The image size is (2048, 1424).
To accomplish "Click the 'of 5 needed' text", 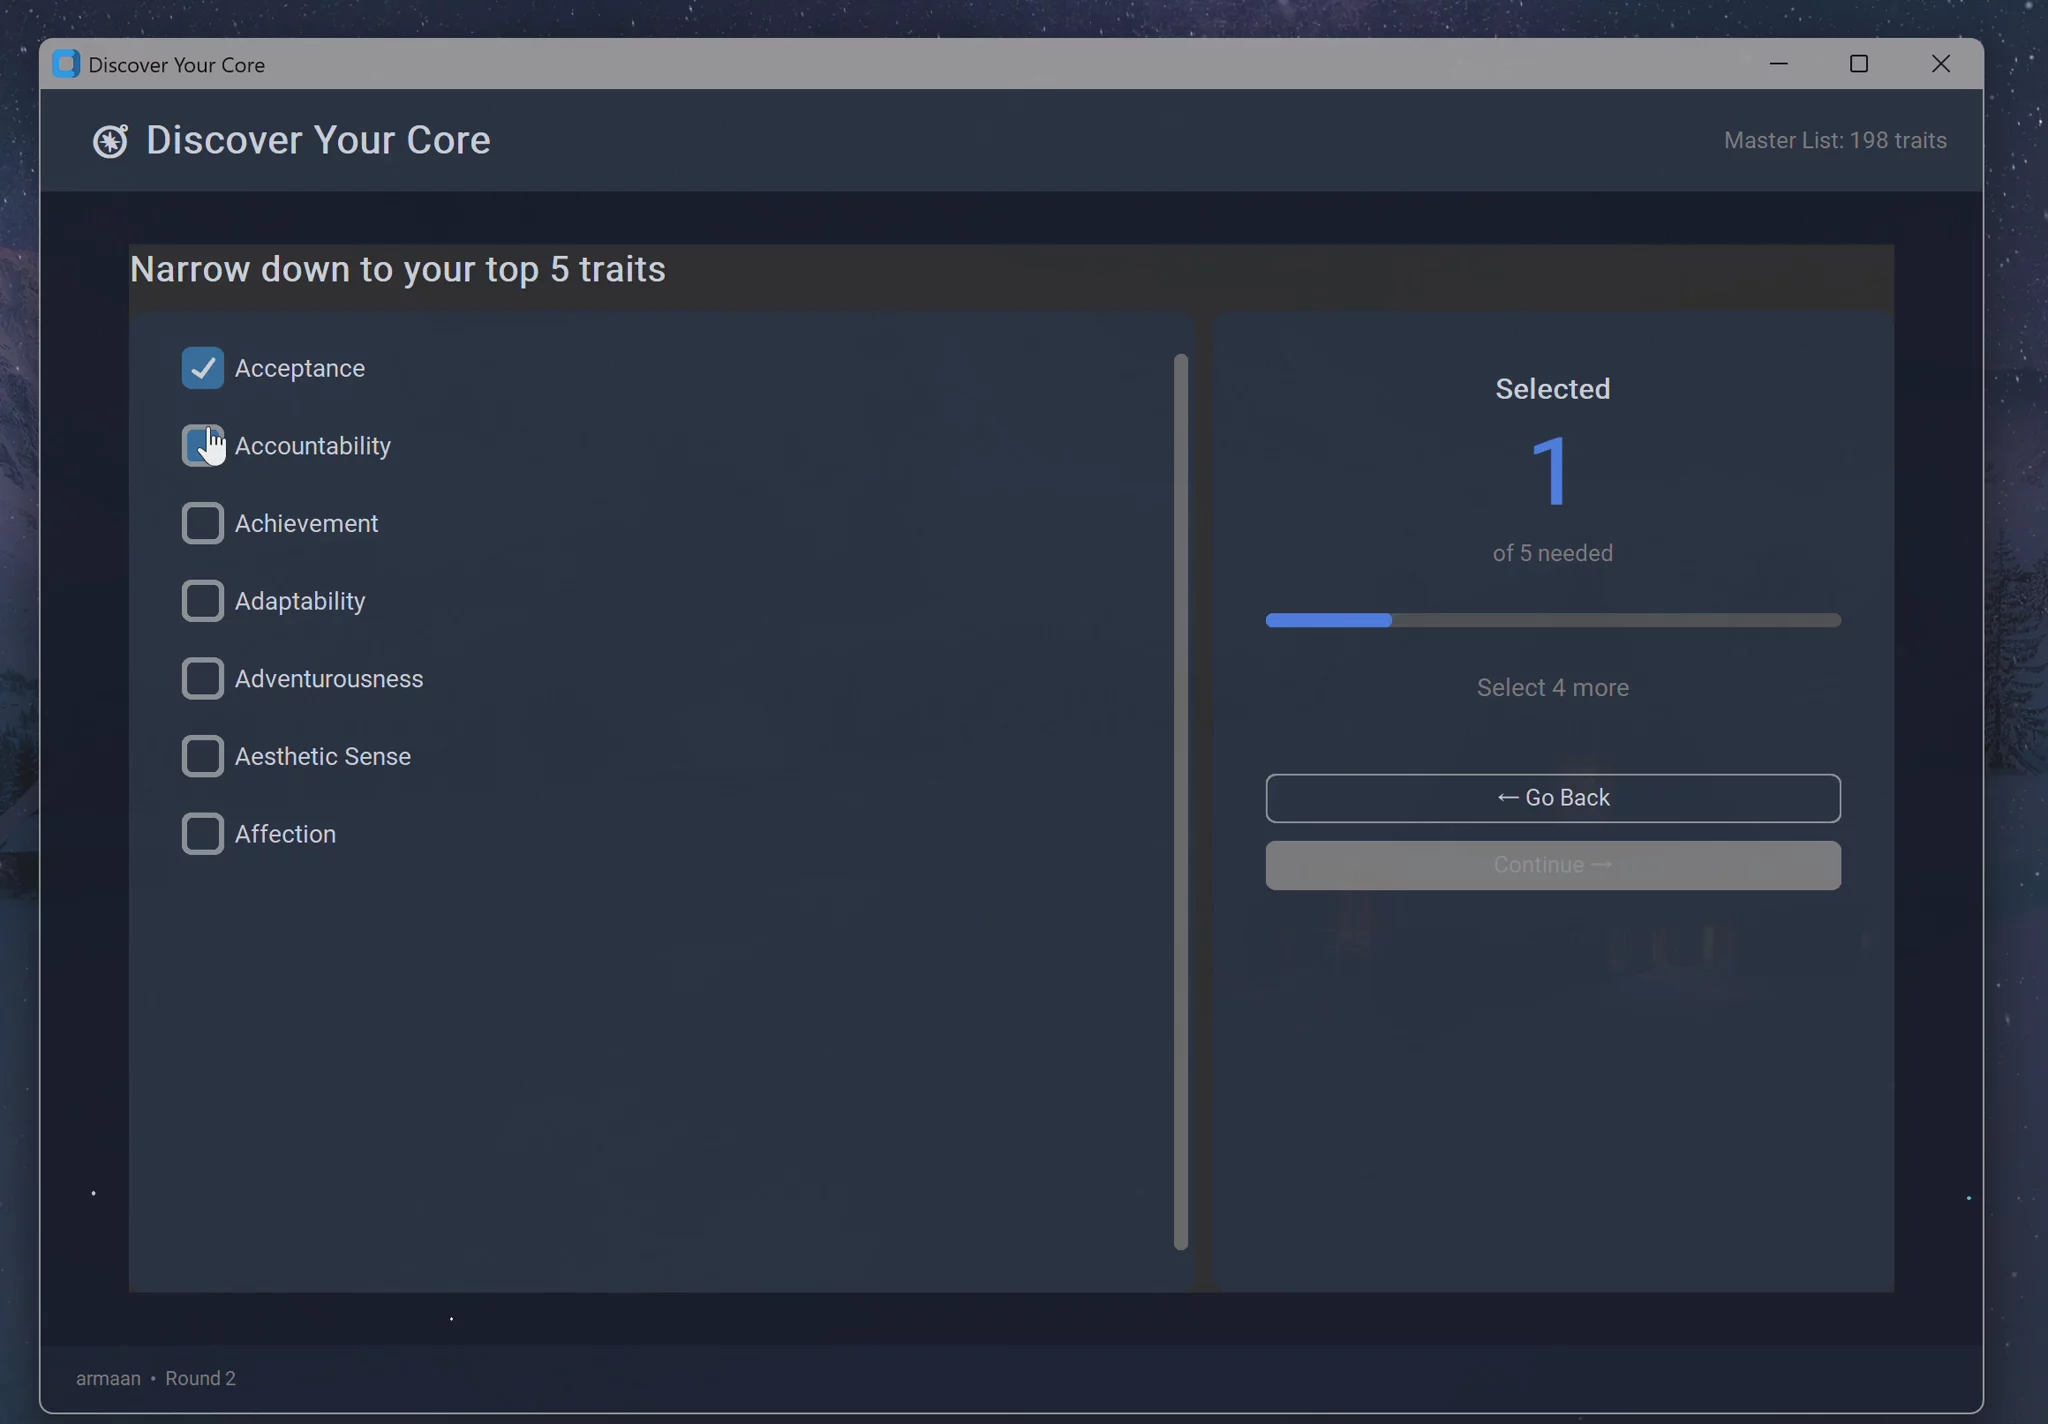I will 1552,553.
